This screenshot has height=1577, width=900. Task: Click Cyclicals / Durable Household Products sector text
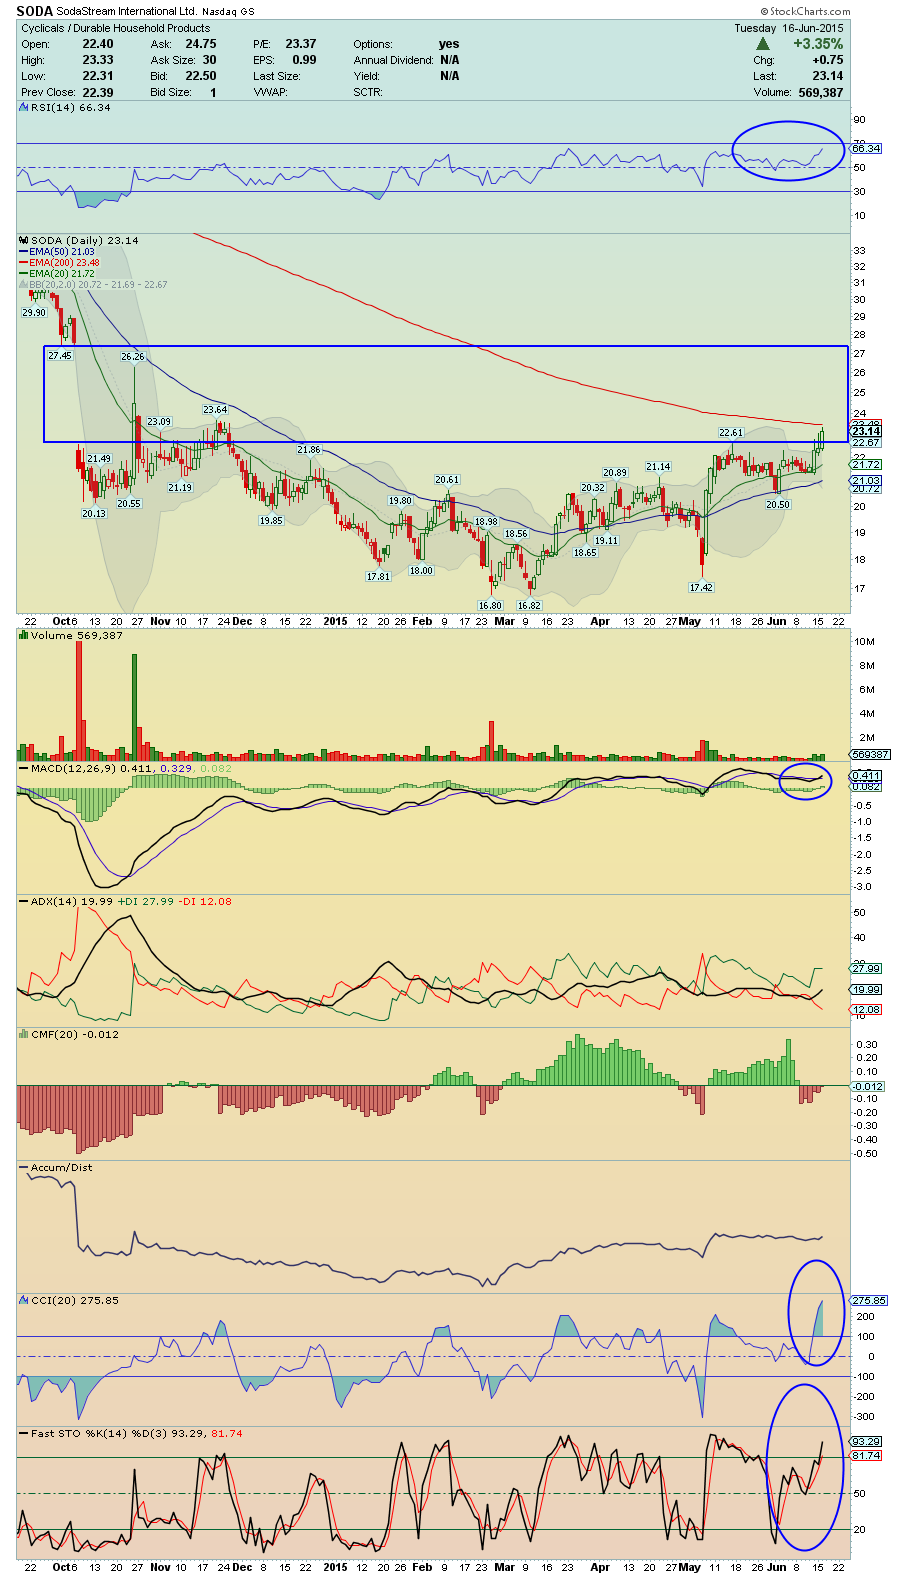click(116, 28)
